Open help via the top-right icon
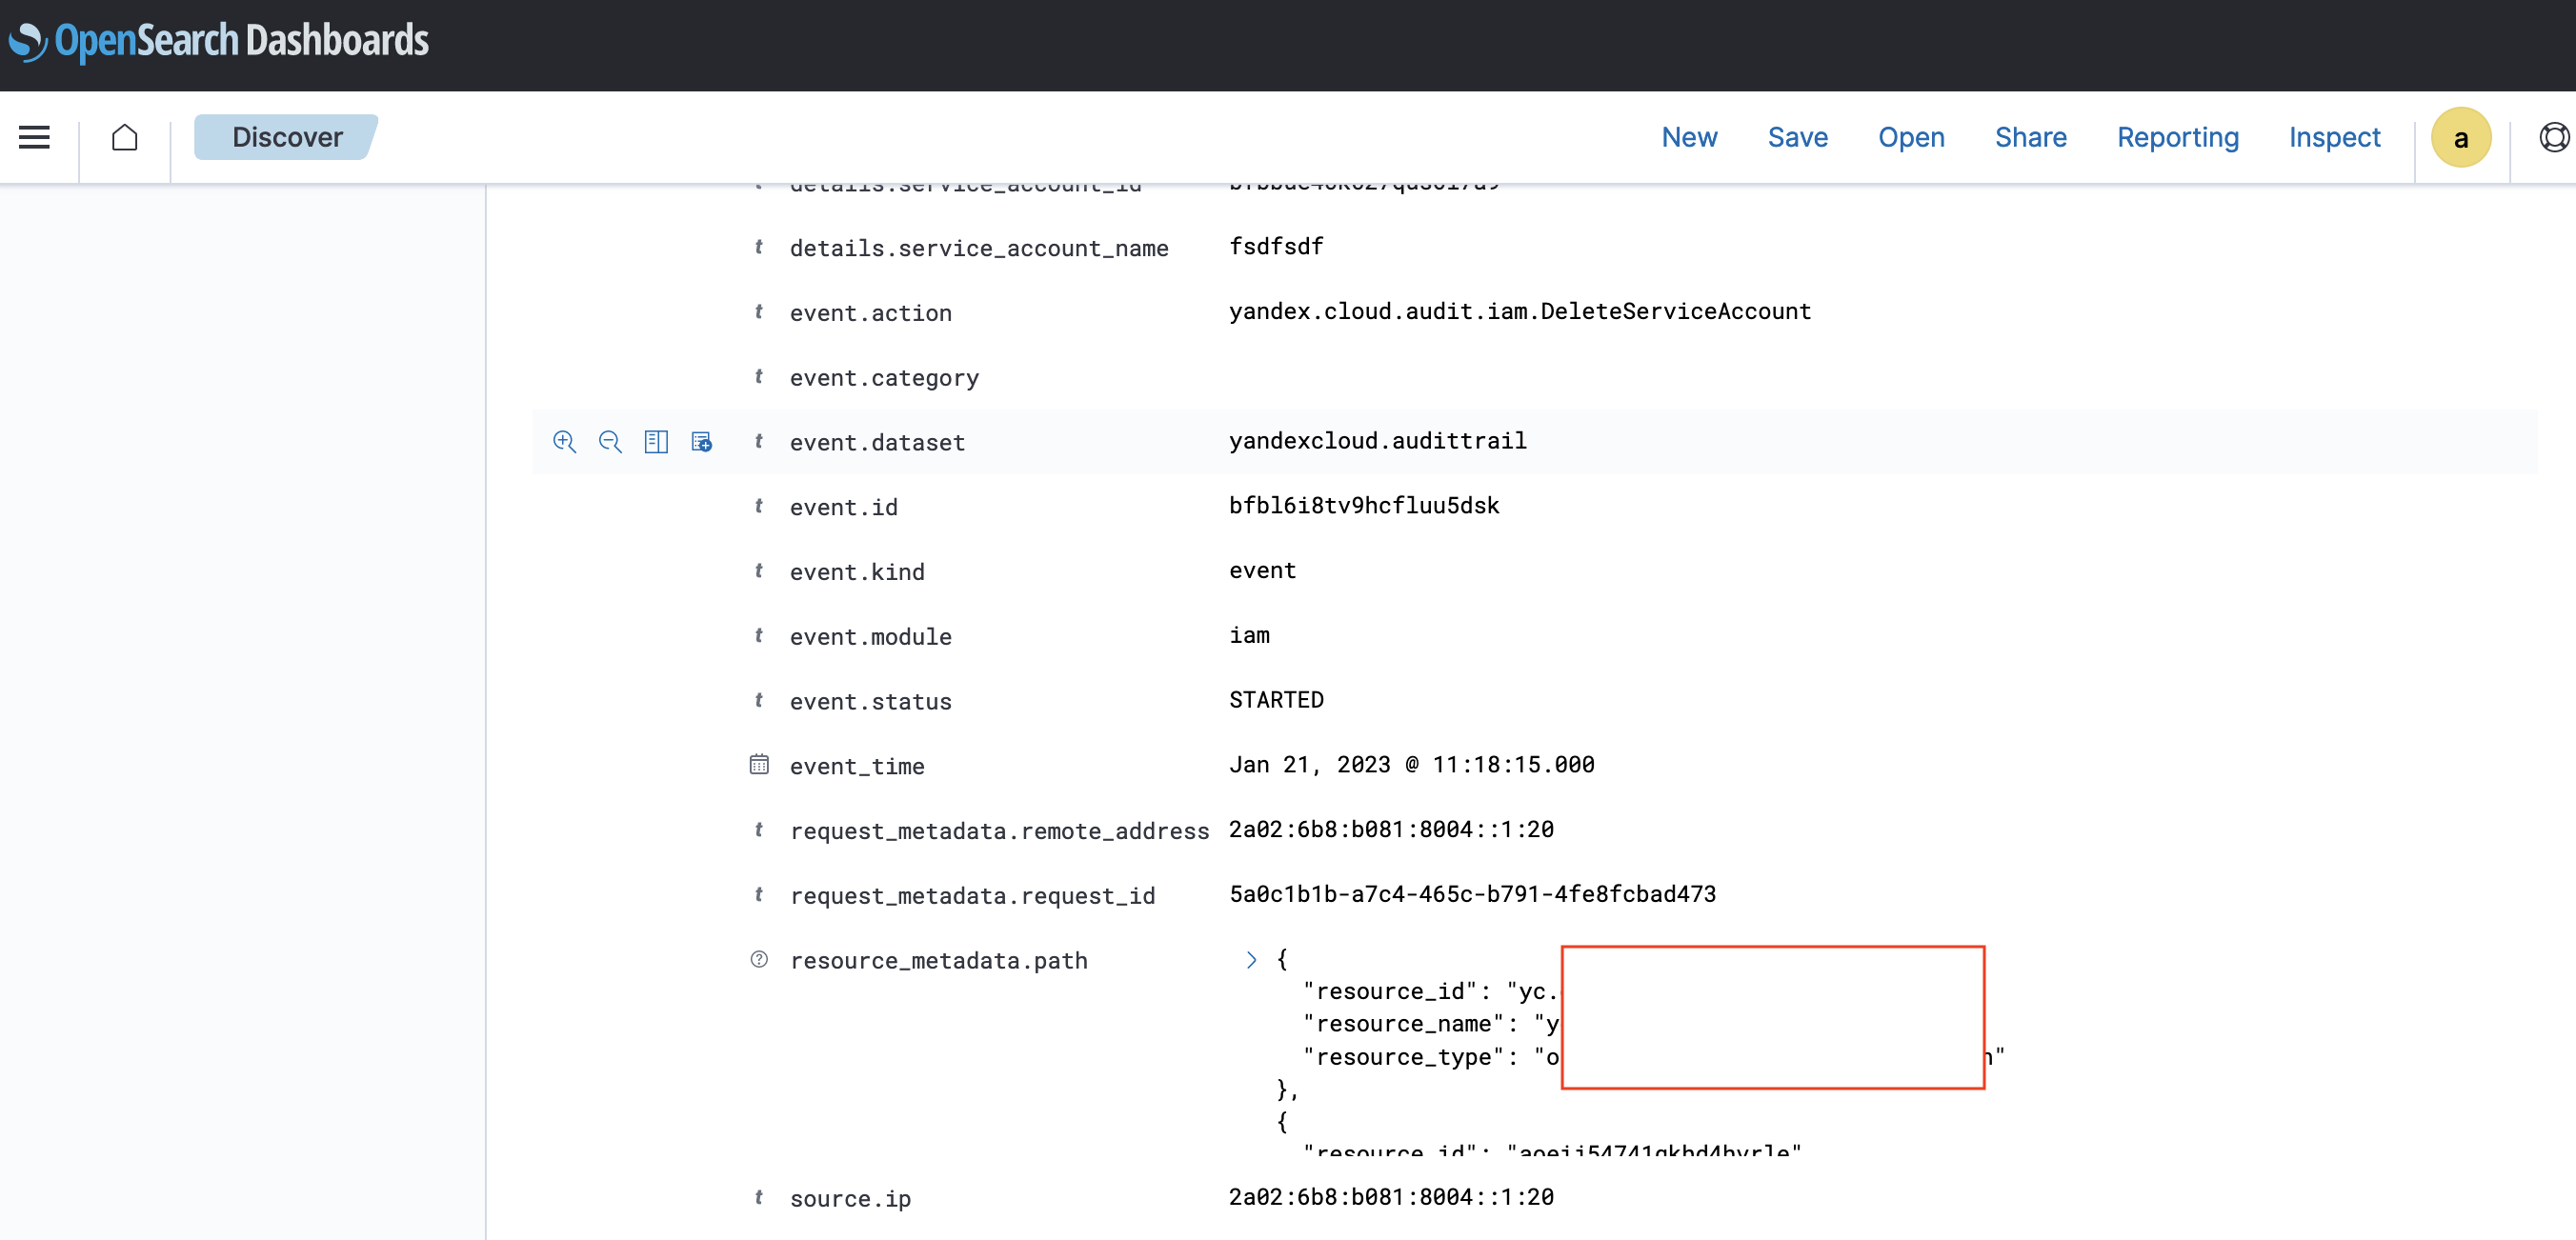 [2555, 137]
